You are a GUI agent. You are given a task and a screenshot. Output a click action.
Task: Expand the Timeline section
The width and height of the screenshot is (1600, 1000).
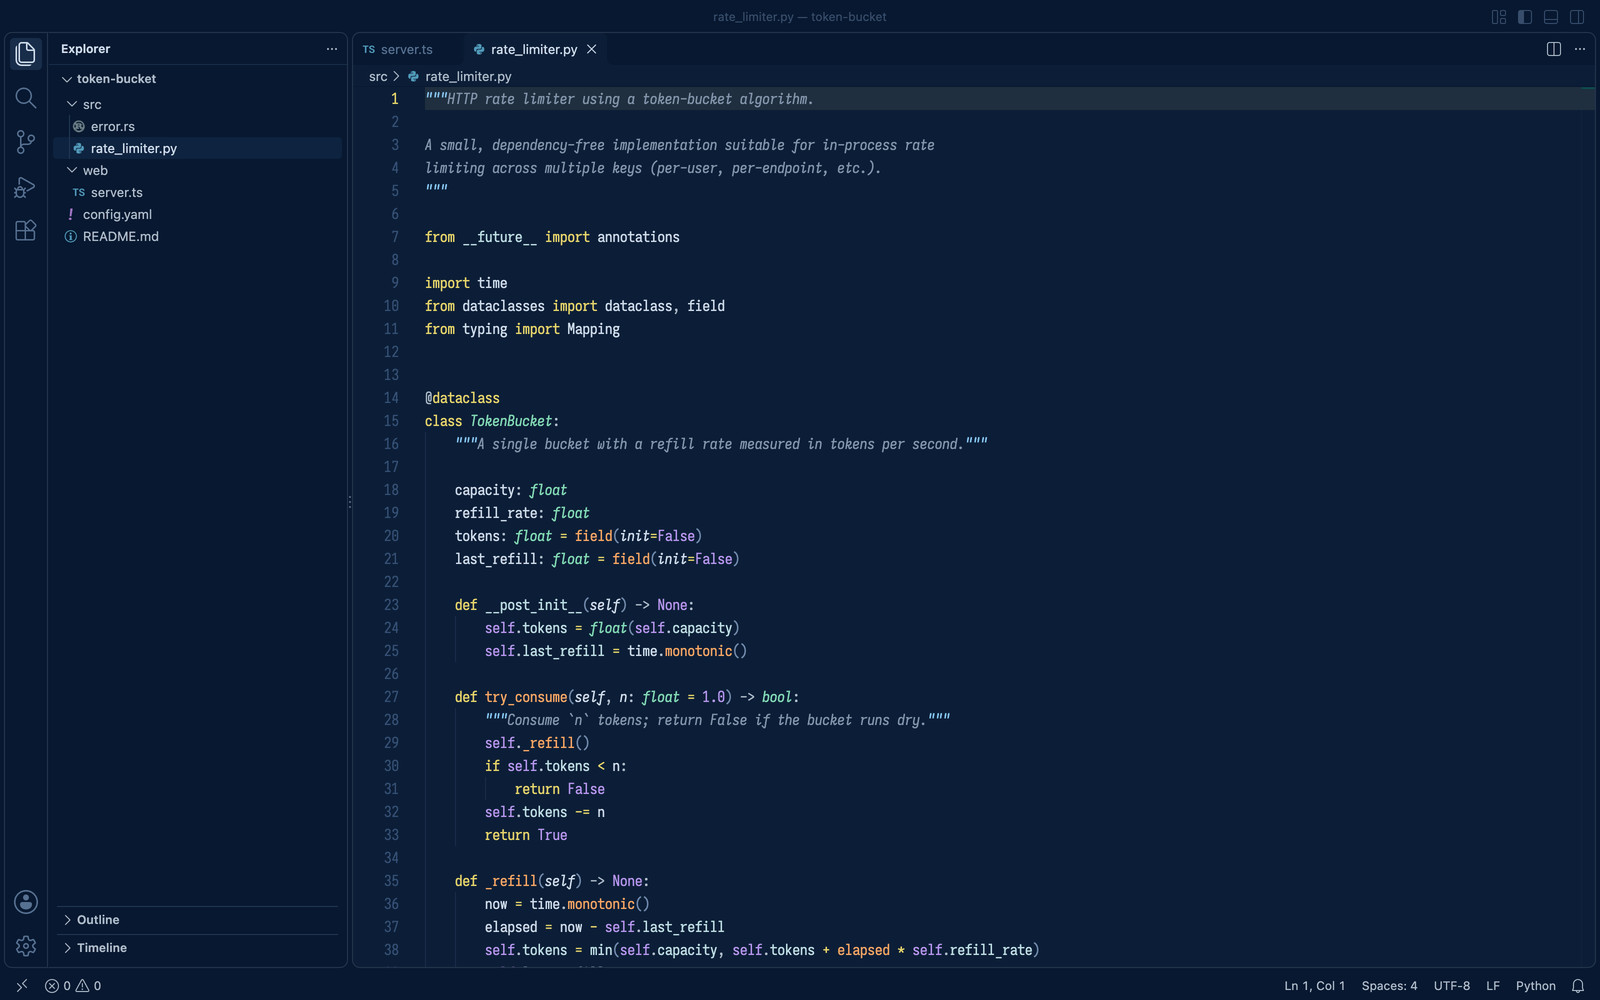pyautogui.click(x=198, y=948)
